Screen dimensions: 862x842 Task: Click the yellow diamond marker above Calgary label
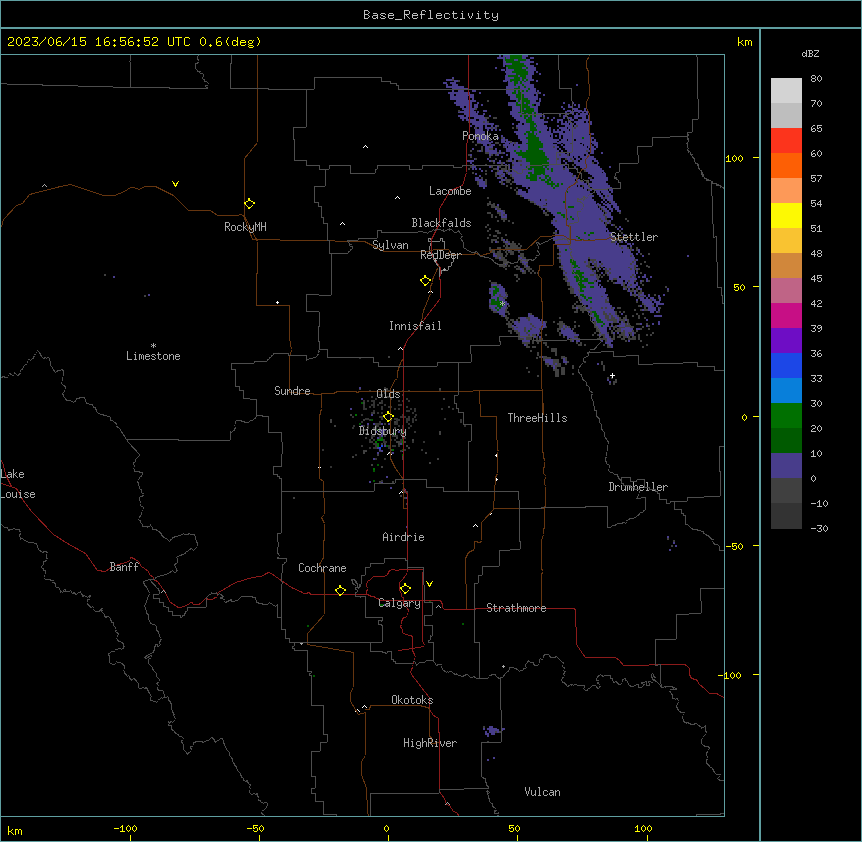click(x=405, y=589)
